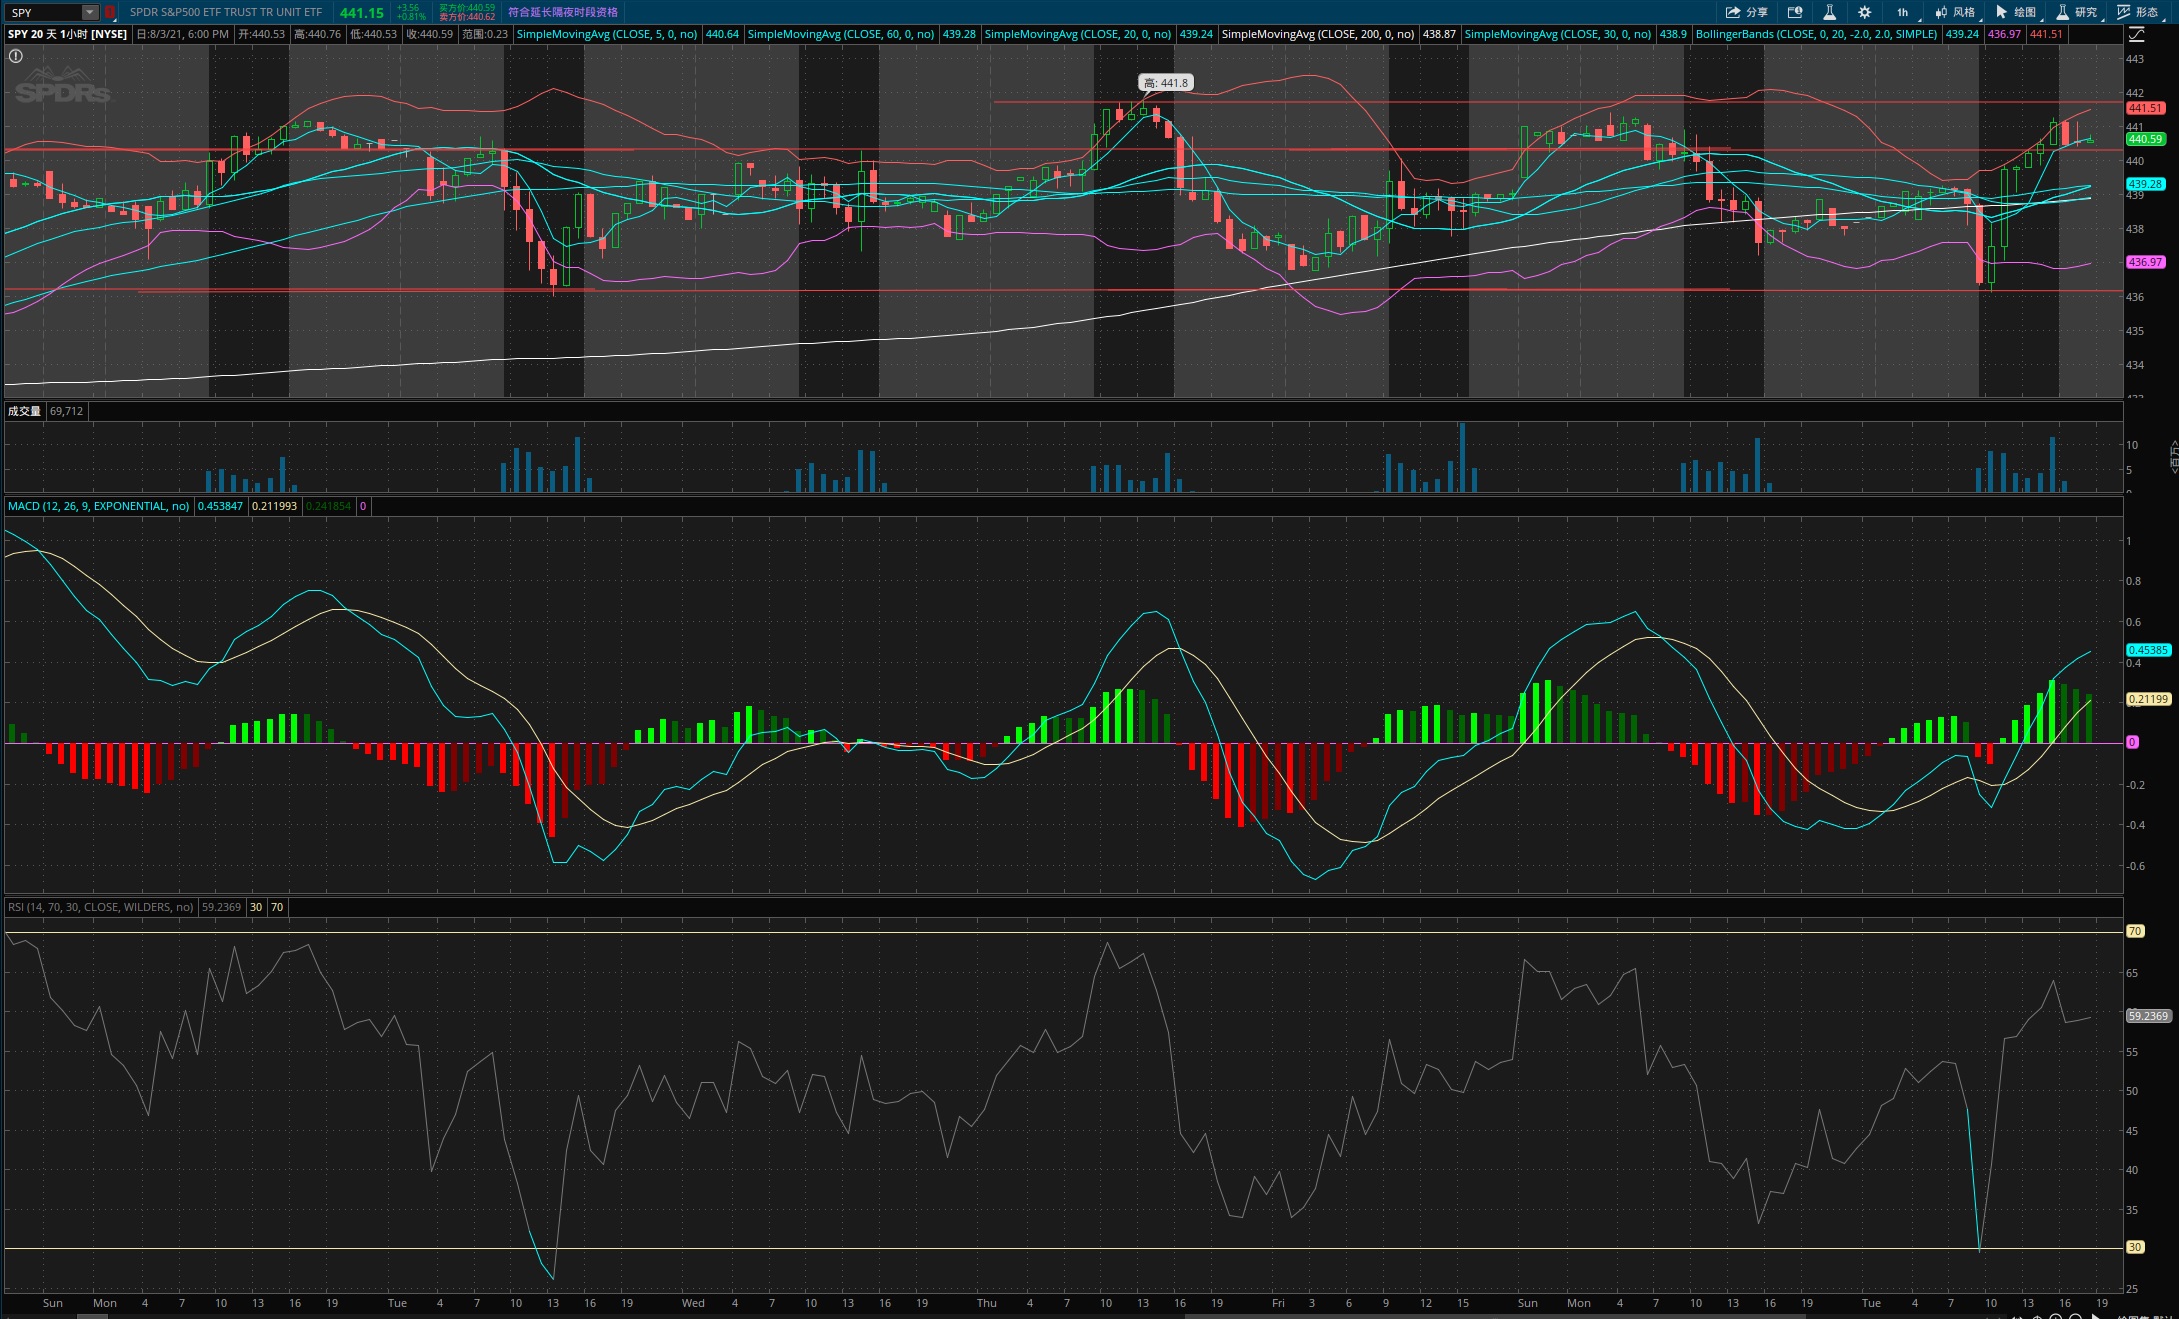Click the last price 441.15
This screenshot has height=1319, width=2179.
[361, 12]
